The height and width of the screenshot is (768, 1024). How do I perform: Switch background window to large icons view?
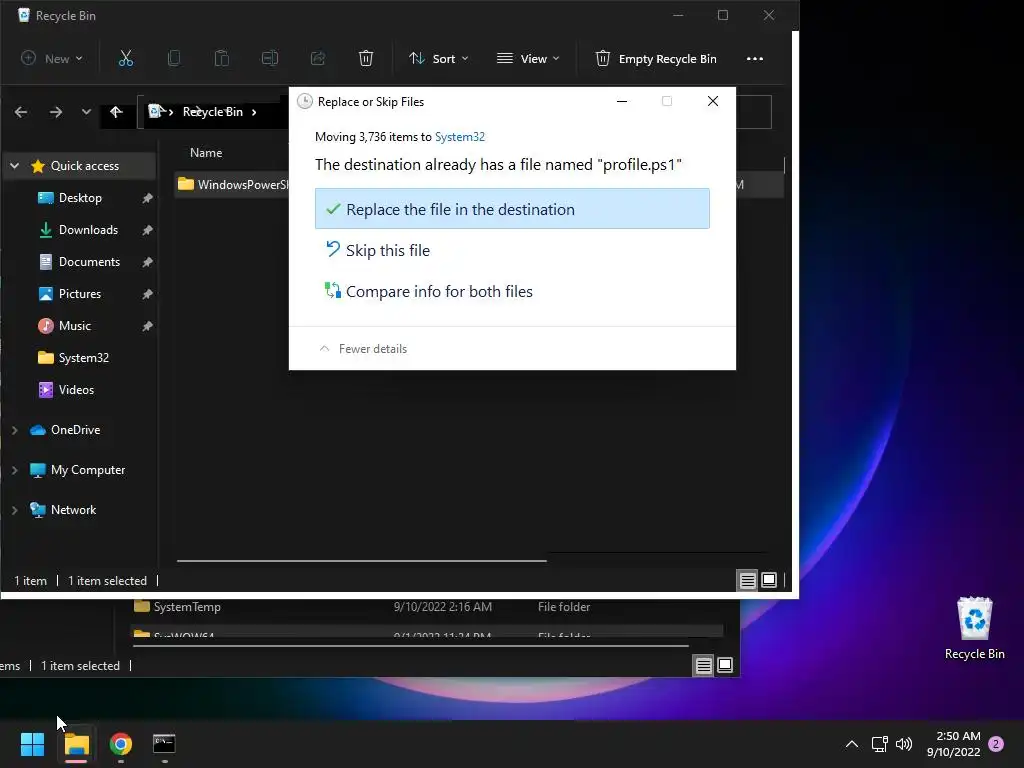click(725, 665)
